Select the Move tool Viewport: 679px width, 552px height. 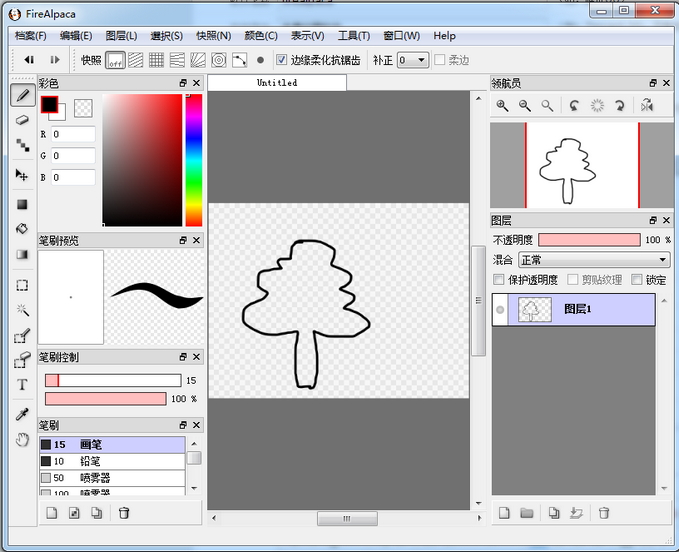click(x=22, y=175)
